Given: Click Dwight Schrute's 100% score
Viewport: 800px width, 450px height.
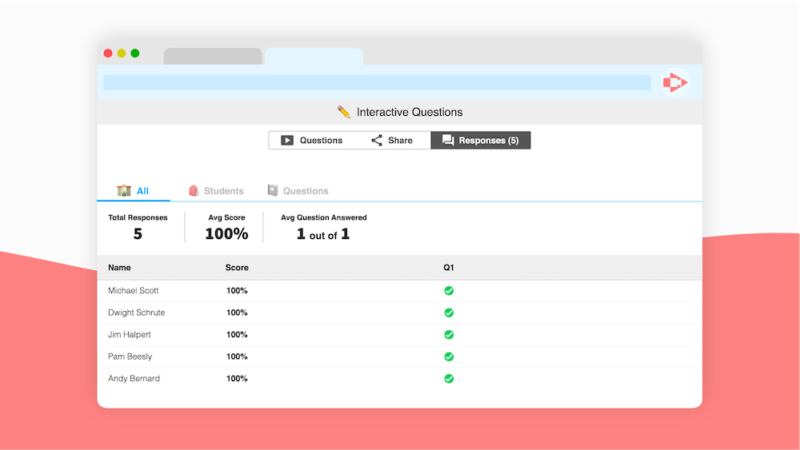Looking at the screenshot, I should pos(237,312).
